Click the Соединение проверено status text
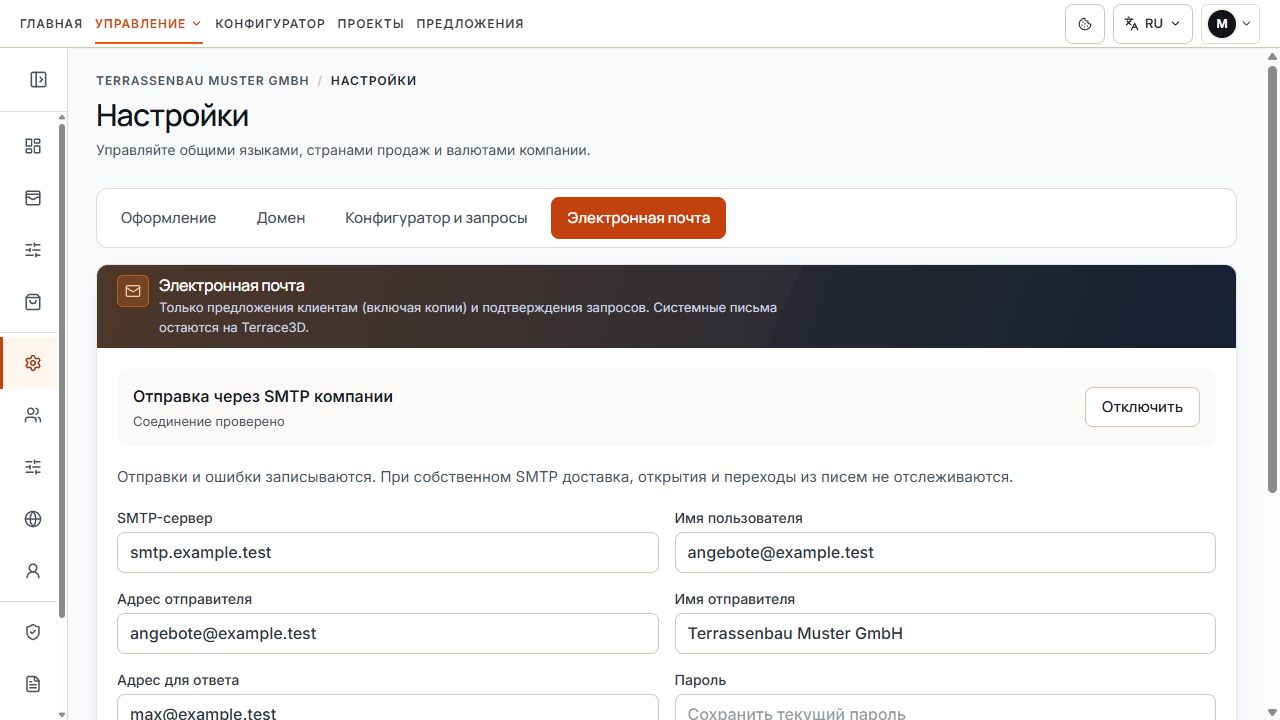1280x720 pixels. (209, 422)
